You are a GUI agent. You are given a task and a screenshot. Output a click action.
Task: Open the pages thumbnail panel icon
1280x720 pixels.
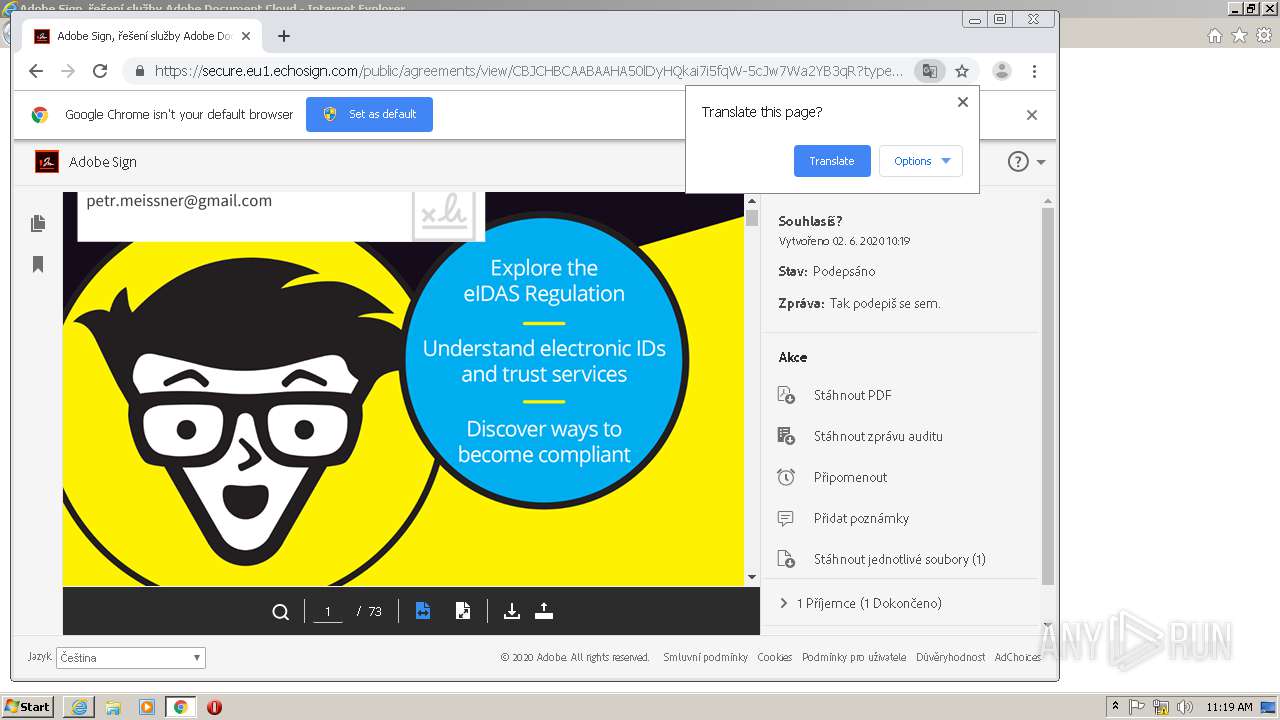(x=38, y=223)
